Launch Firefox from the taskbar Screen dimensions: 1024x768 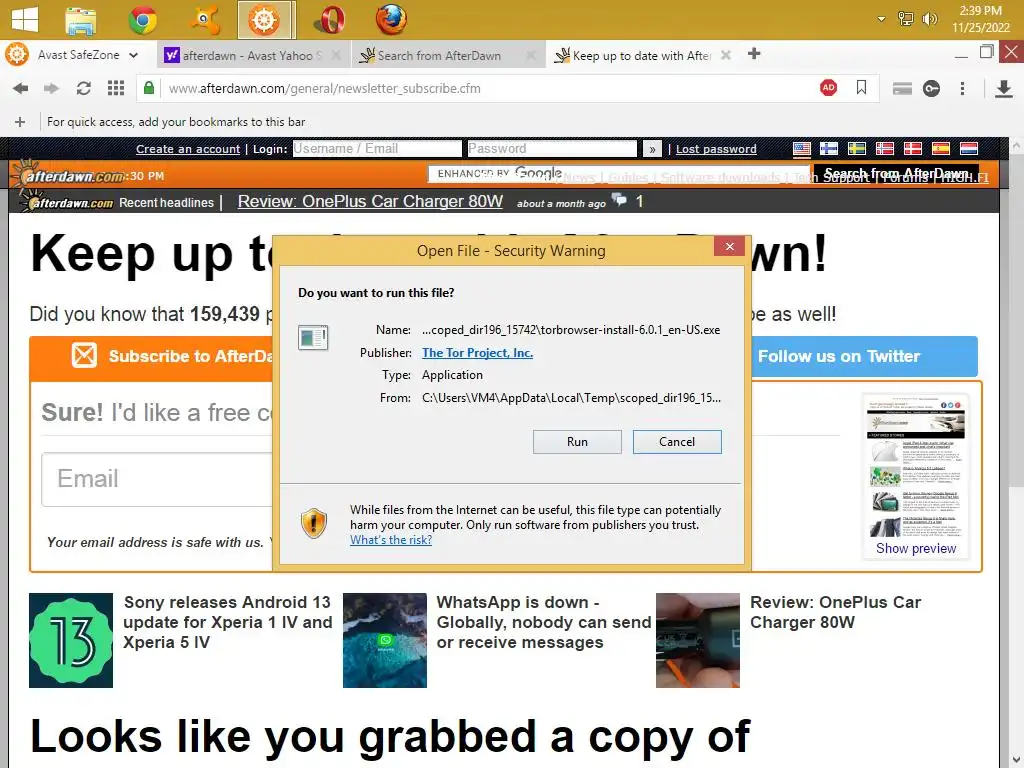[391, 20]
